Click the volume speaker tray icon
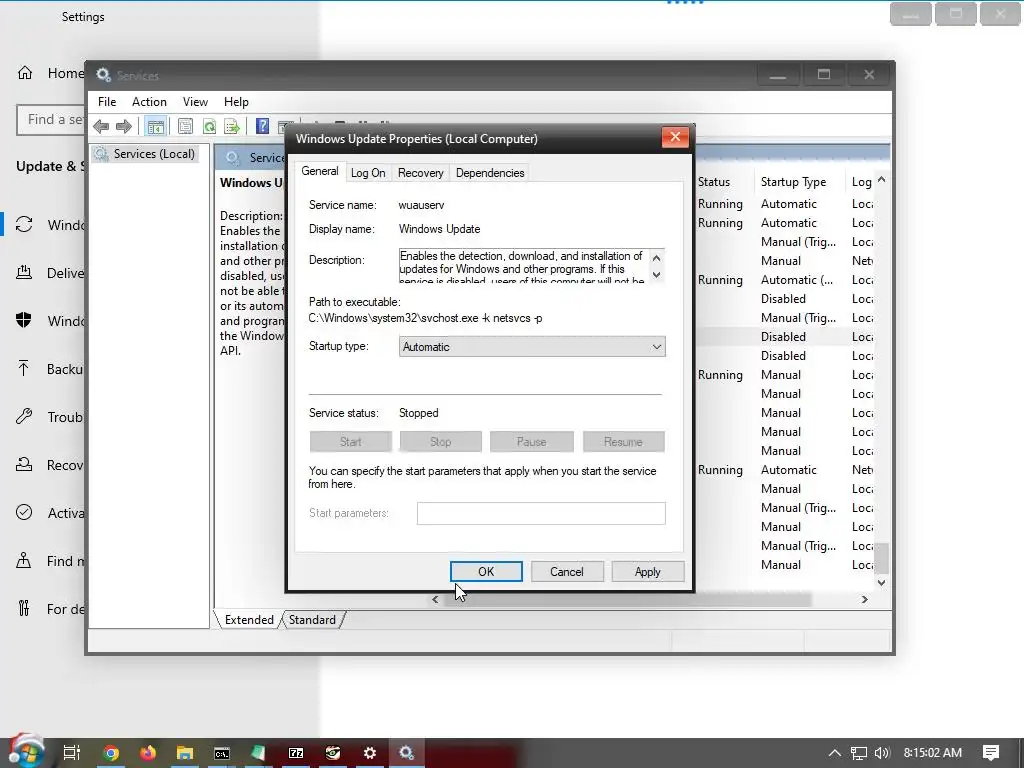 [882, 753]
